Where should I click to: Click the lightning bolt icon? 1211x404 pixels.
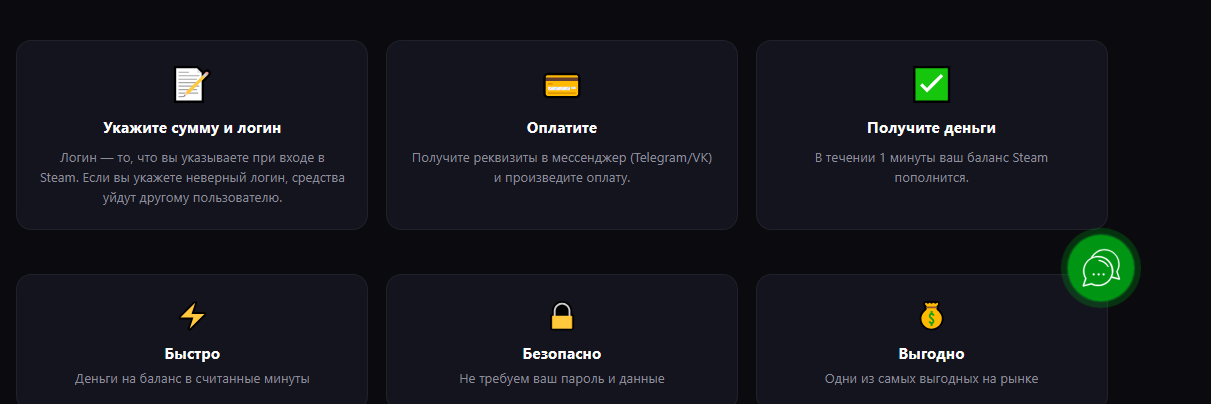191,316
